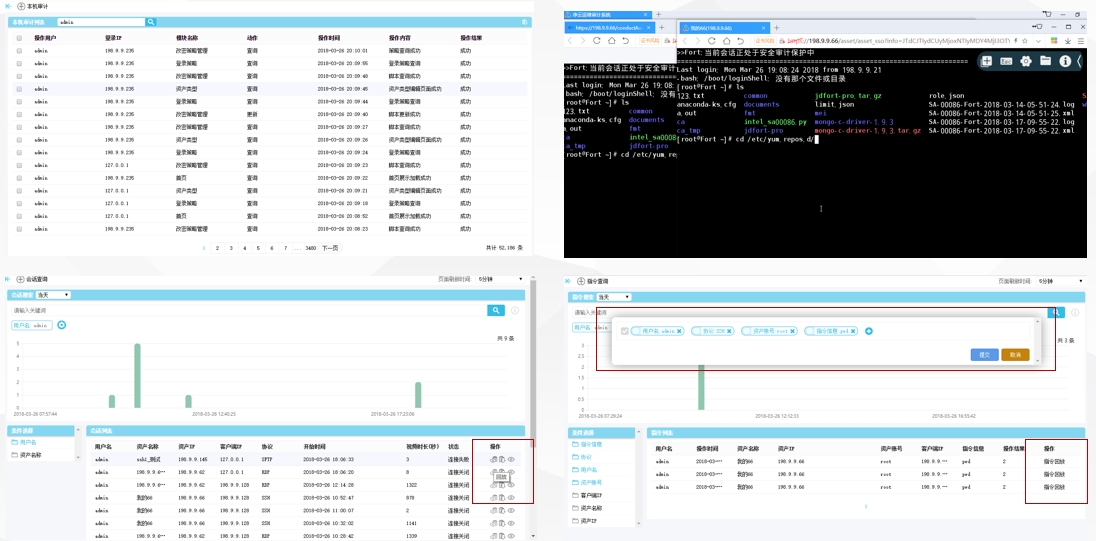Screen dimensions: 1096x541
Task: Open folder icon in terminal floating toolbar
Action: [x=1045, y=62]
